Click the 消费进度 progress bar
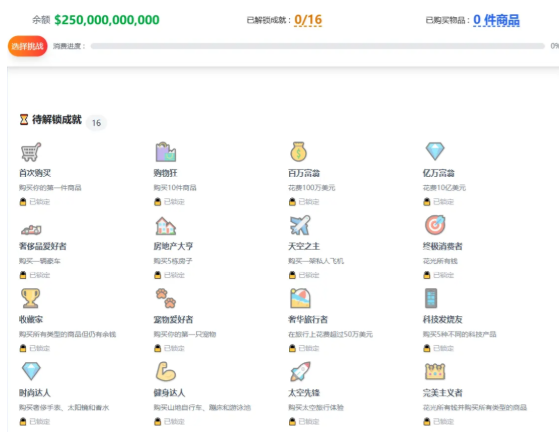This screenshot has width=559, height=434. point(317,46)
